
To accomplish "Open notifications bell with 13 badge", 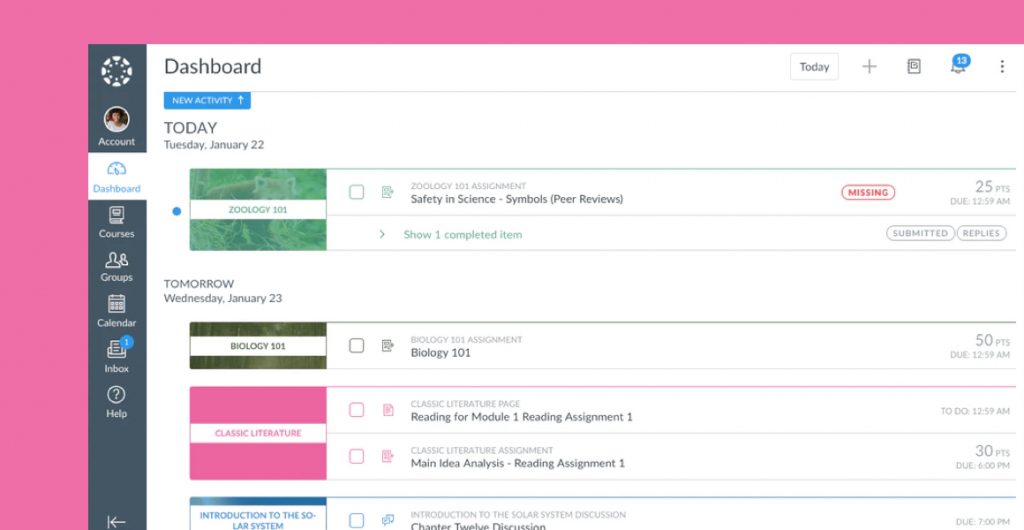I will click(959, 65).
